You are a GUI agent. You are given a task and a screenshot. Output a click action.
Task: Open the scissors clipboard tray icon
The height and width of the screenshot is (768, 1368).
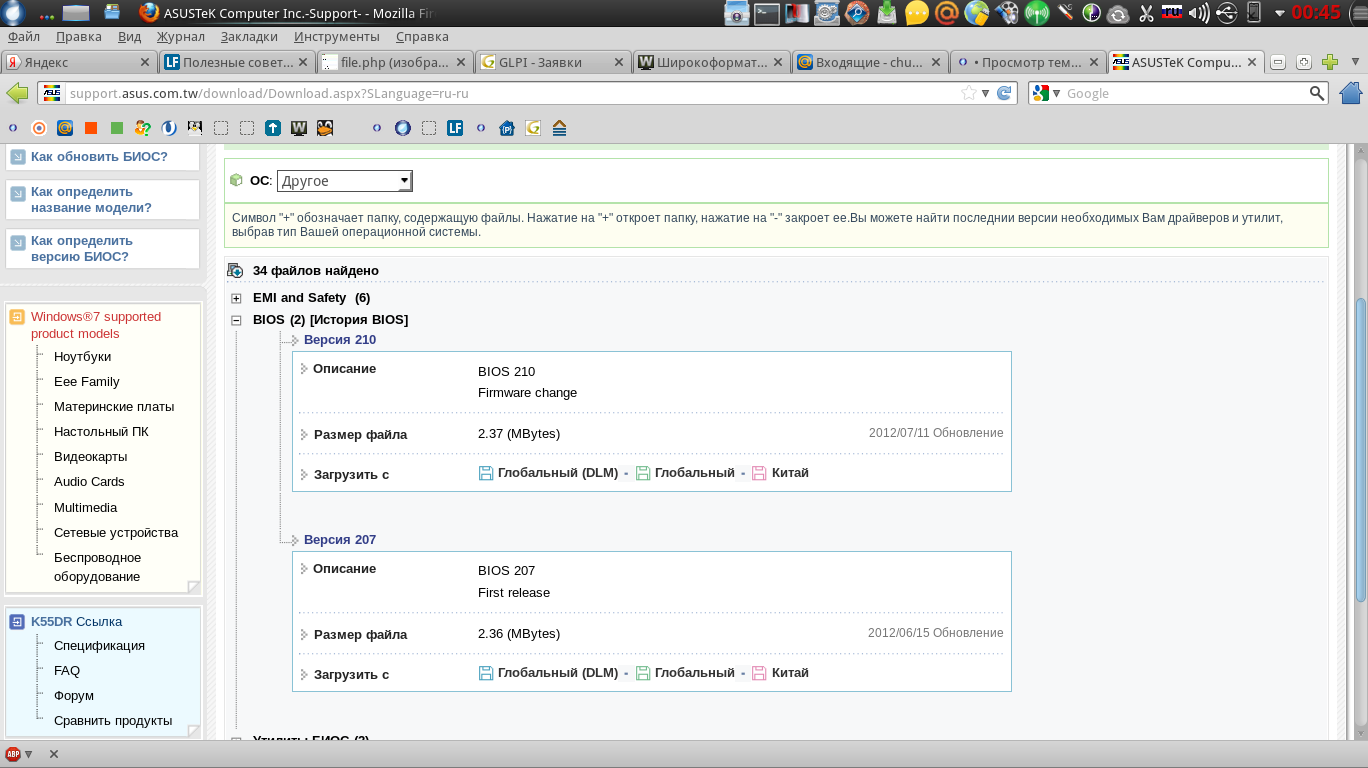click(1145, 13)
